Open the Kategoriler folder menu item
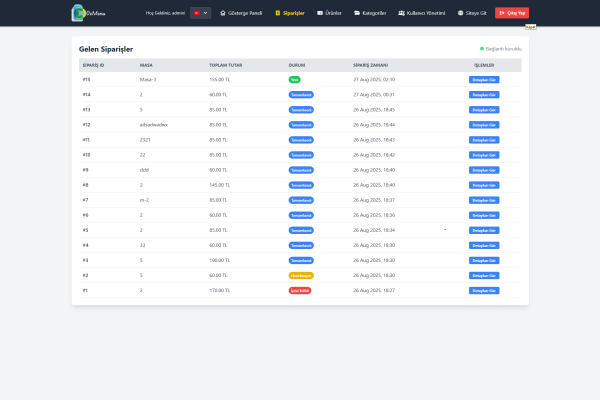The image size is (600, 400). tap(372, 13)
